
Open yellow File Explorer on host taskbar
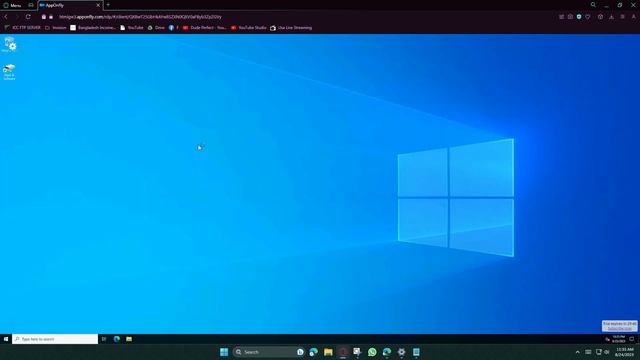coord(328,352)
